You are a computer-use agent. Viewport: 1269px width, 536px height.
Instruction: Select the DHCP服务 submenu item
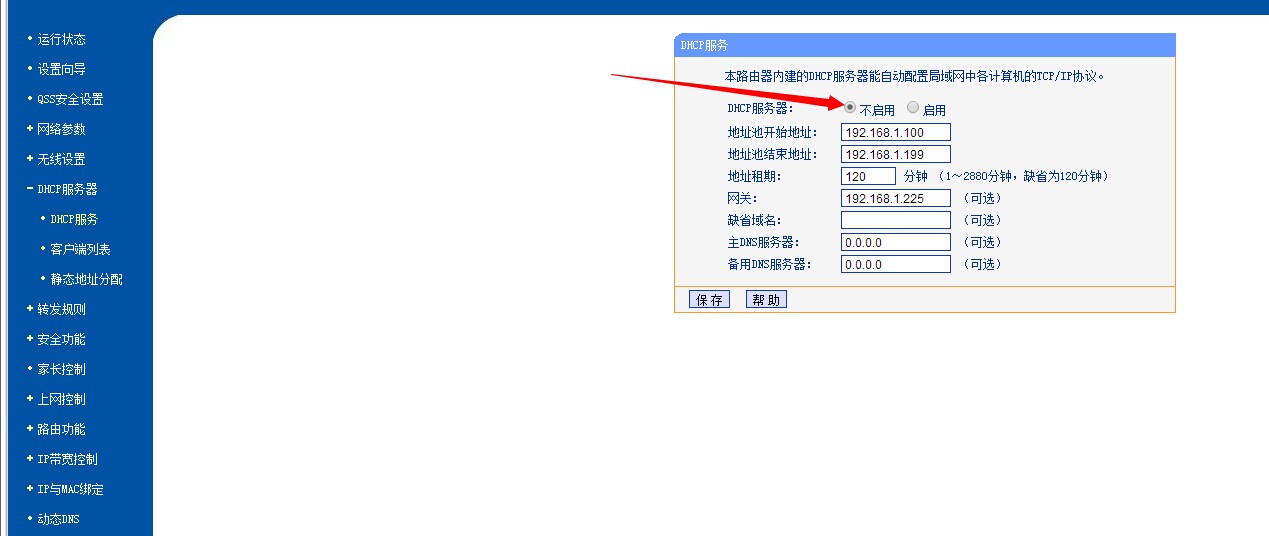click(x=74, y=219)
